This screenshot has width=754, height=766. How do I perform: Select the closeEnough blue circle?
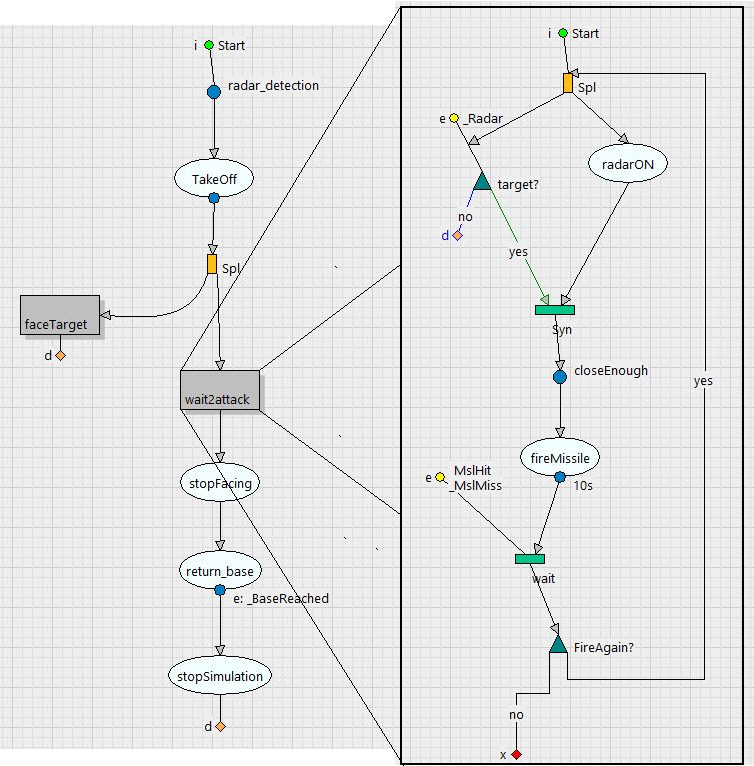pyautogui.click(x=560, y=377)
